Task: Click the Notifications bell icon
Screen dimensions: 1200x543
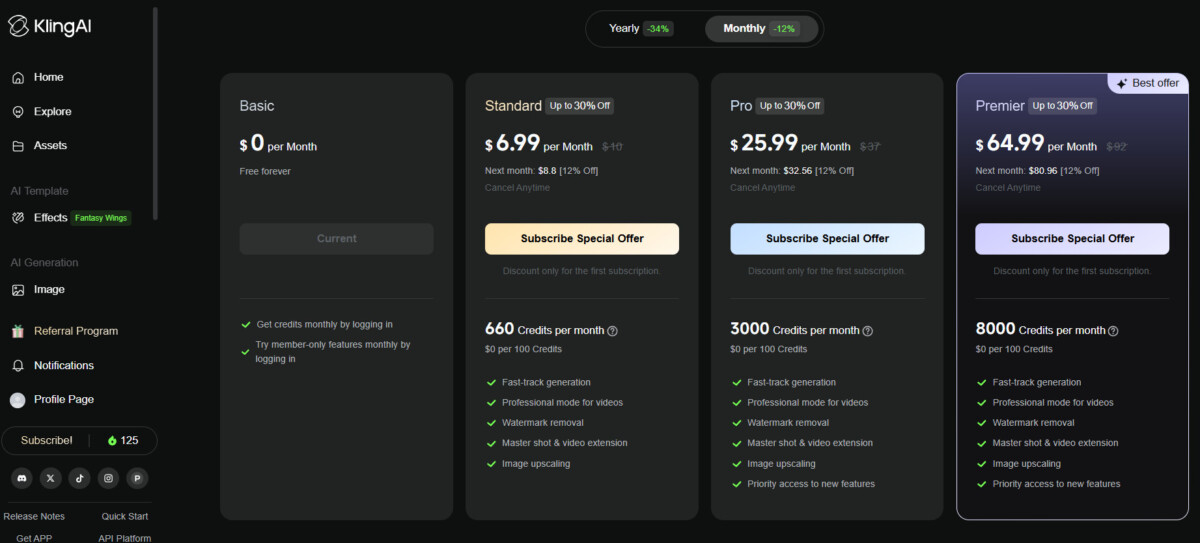Action: 18,365
